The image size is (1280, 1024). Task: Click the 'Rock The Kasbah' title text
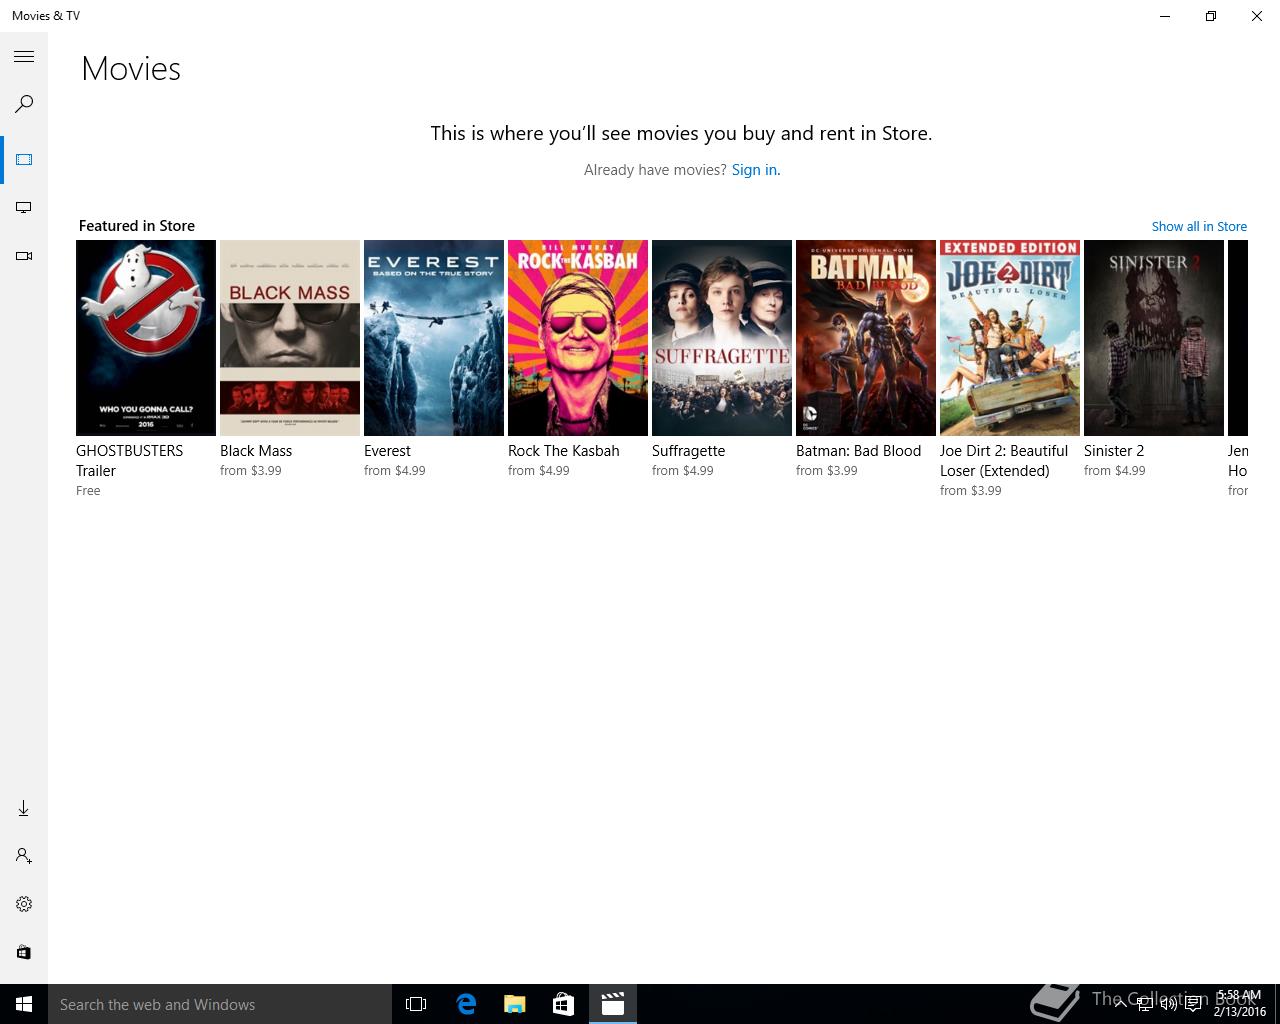tap(564, 451)
